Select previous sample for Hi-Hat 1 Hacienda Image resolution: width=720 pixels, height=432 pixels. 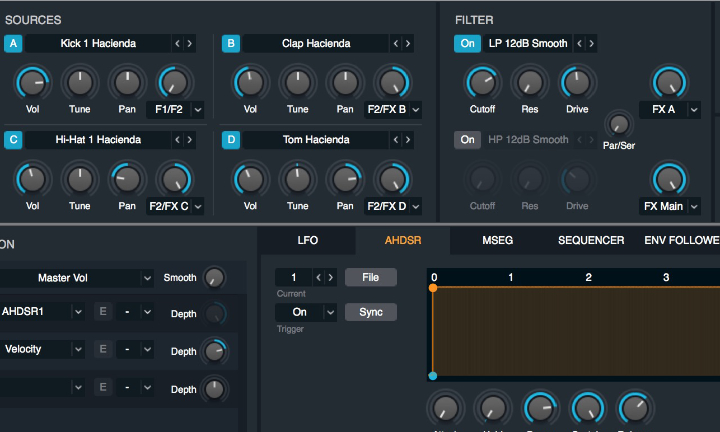tap(178, 140)
